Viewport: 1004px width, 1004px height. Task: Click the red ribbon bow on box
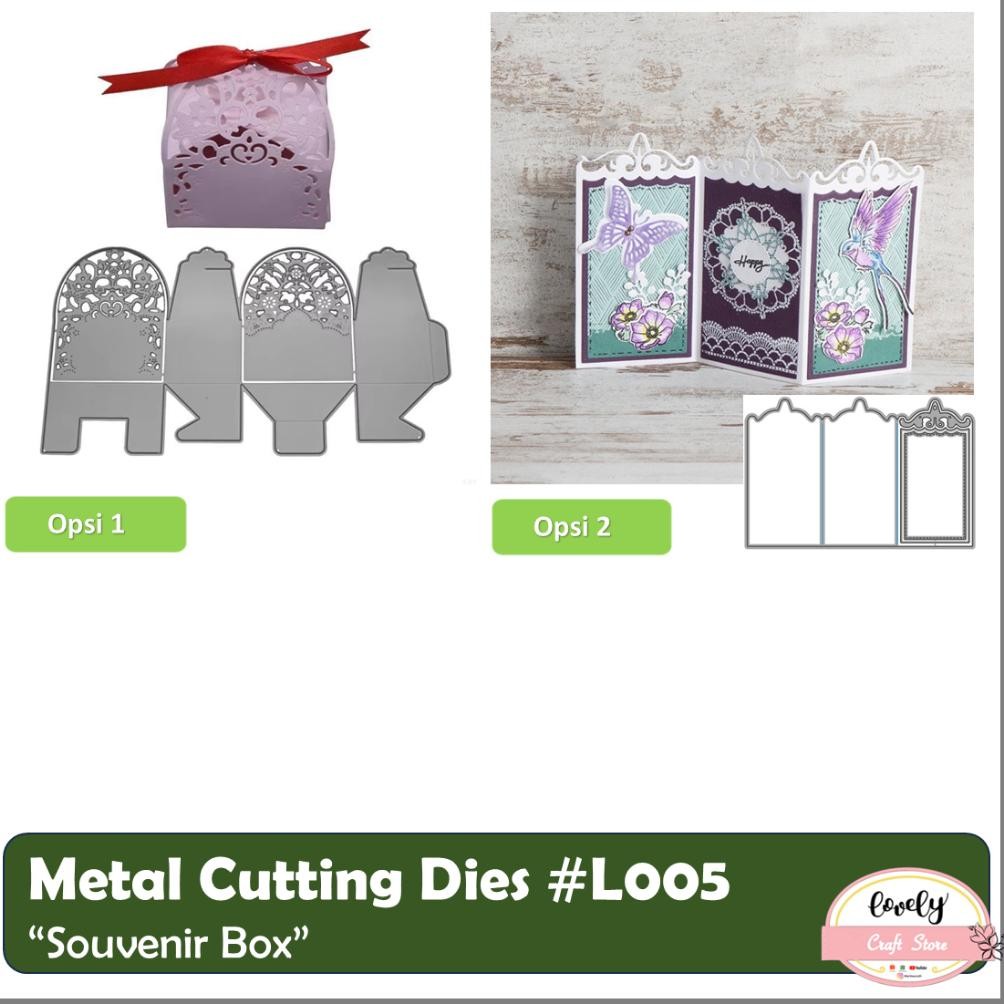click(234, 61)
